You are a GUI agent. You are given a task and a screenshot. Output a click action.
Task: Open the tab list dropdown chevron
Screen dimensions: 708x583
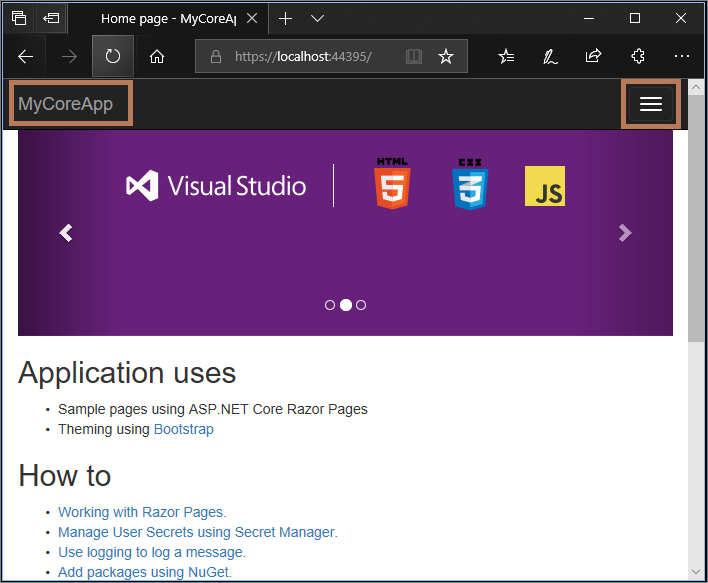pyautogui.click(x=317, y=19)
